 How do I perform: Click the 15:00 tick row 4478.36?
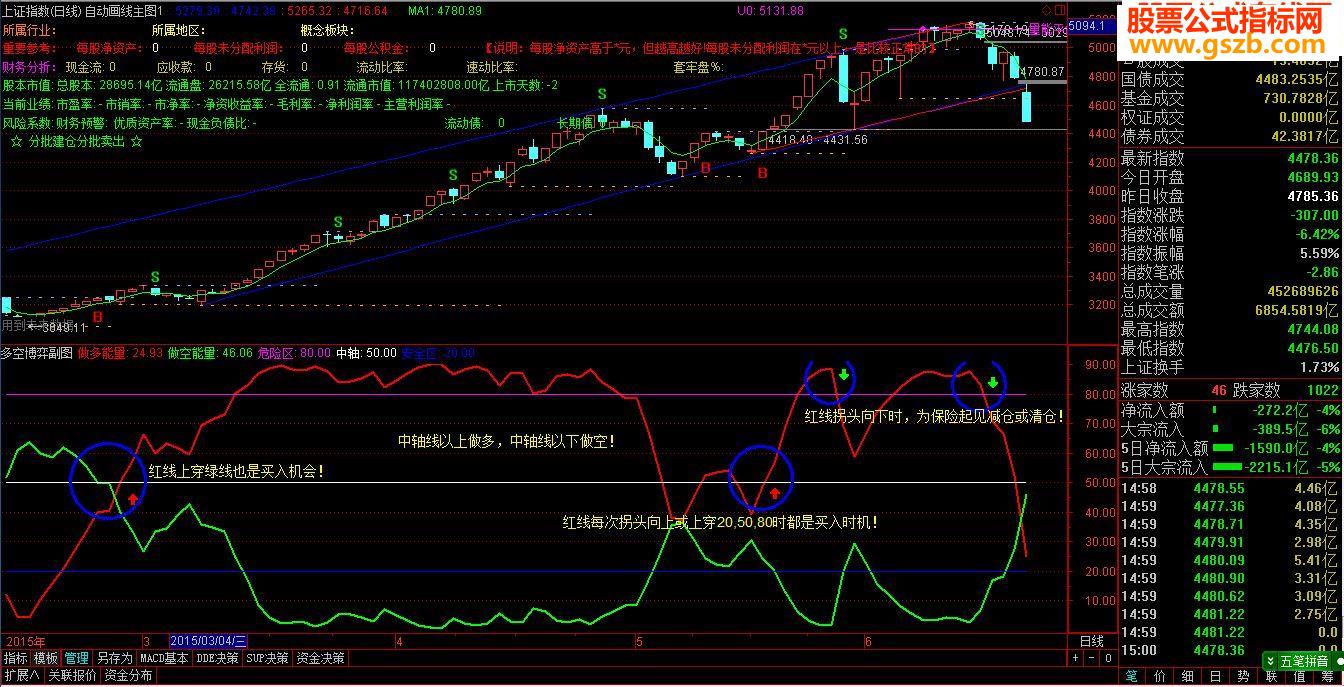tap(1231, 650)
